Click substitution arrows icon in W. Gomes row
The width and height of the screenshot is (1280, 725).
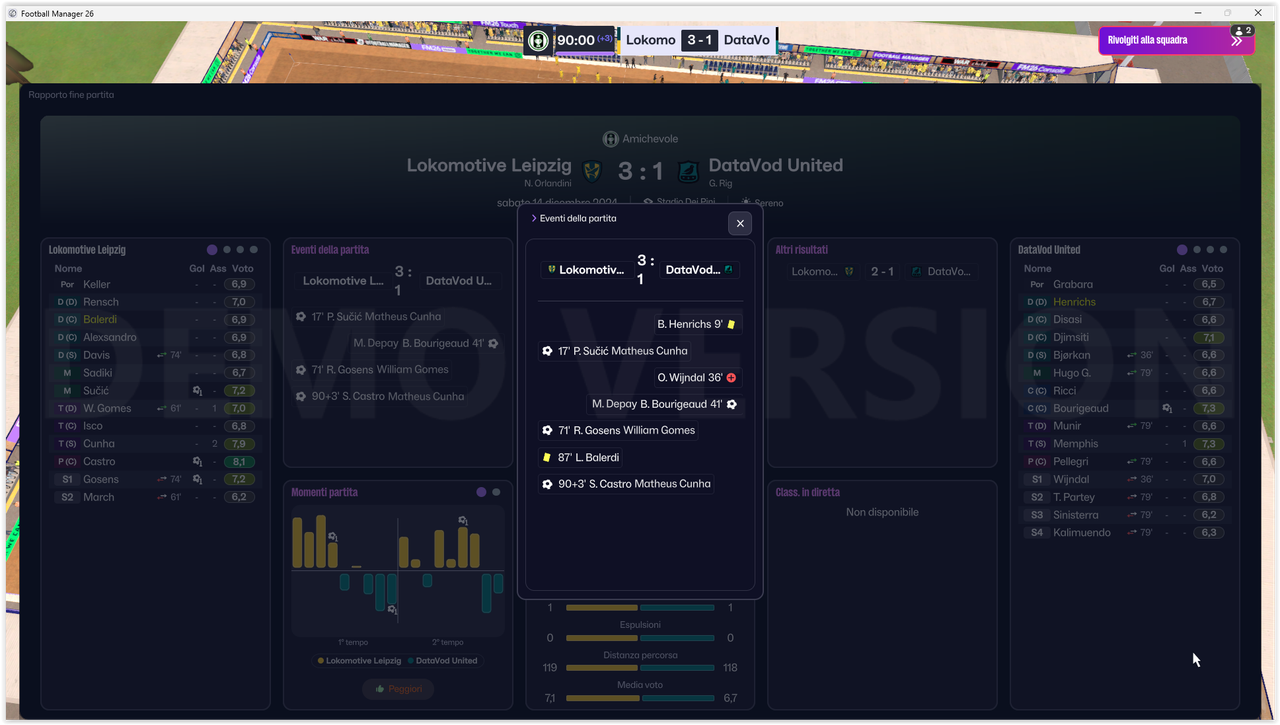point(162,408)
